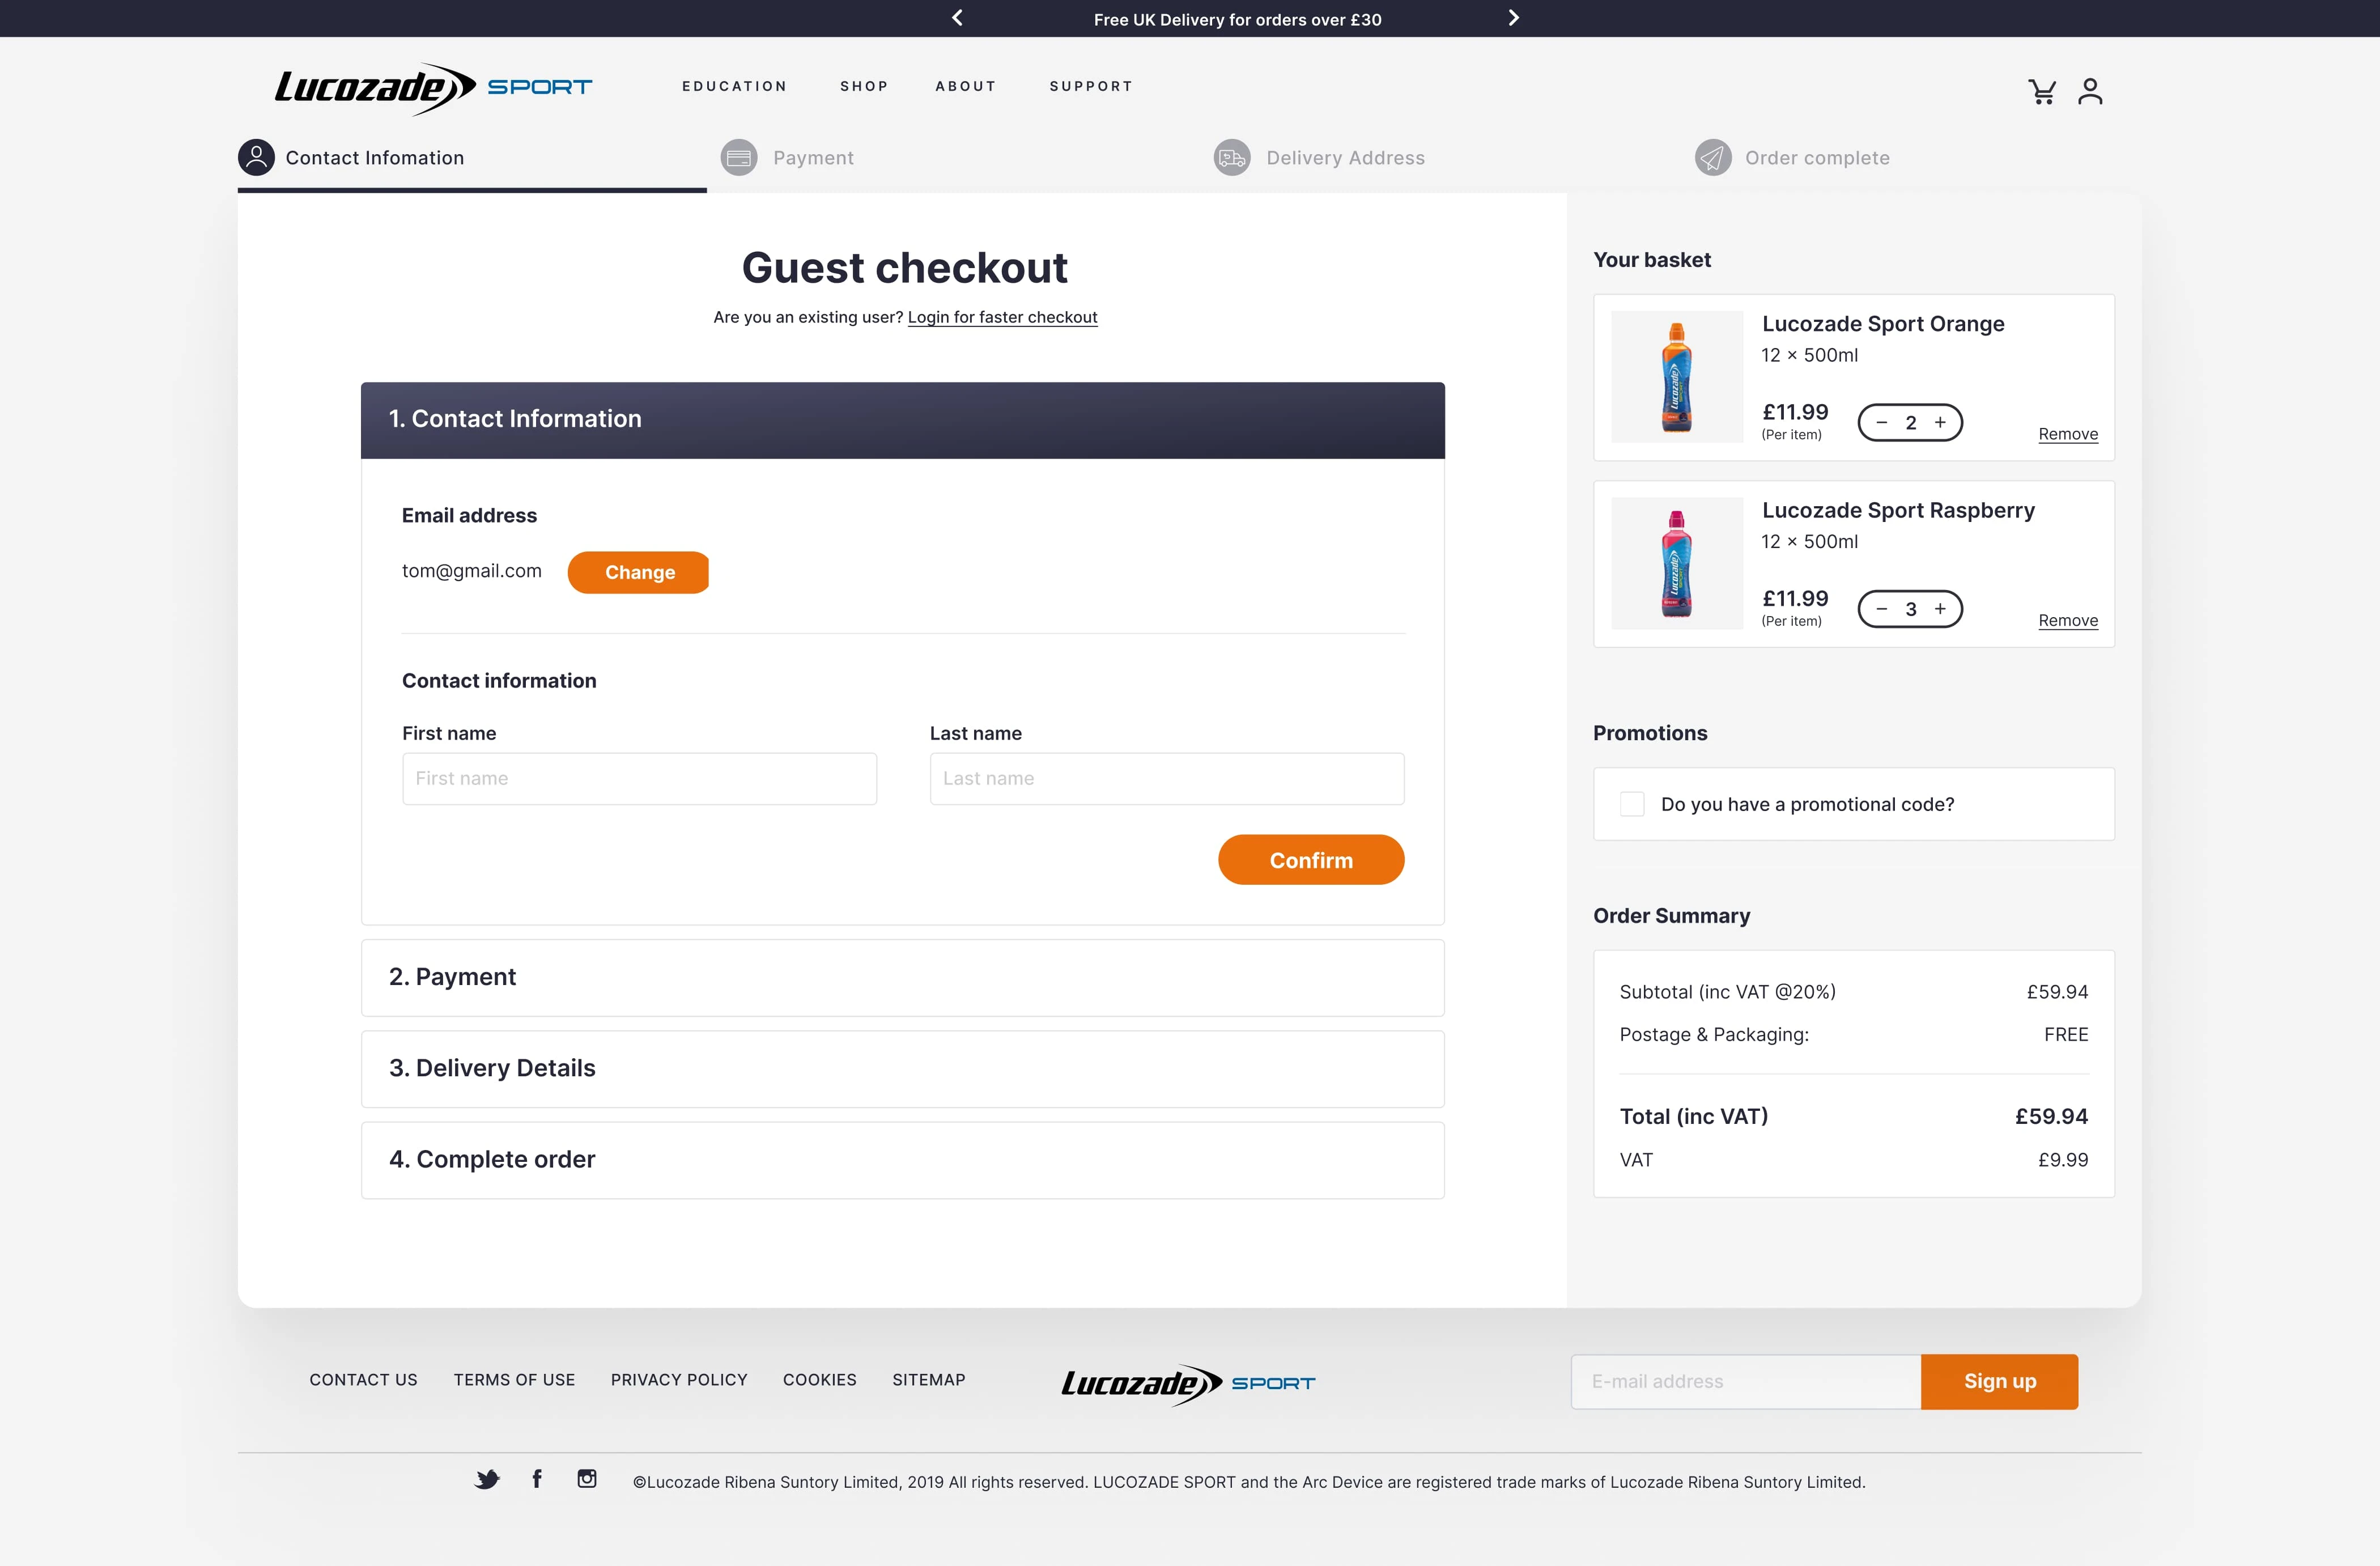Open the Support menu
This screenshot has width=2380, height=1566.
point(1091,86)
